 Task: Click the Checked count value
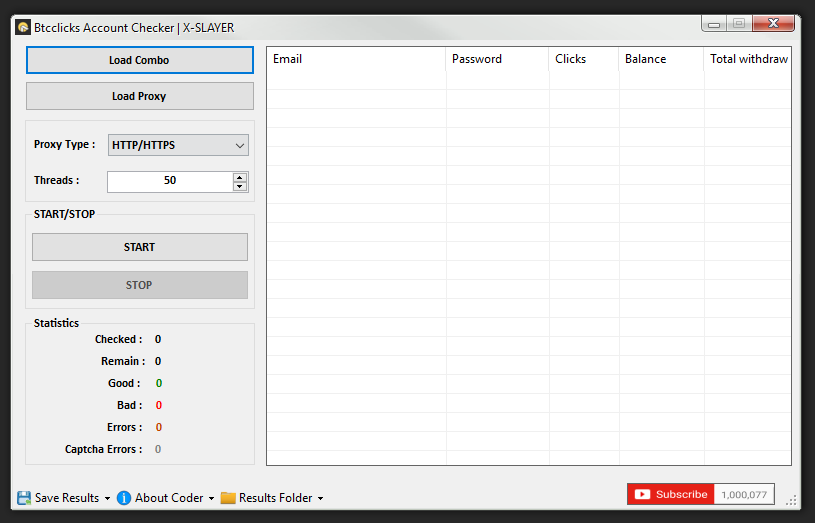pos(158,339)
